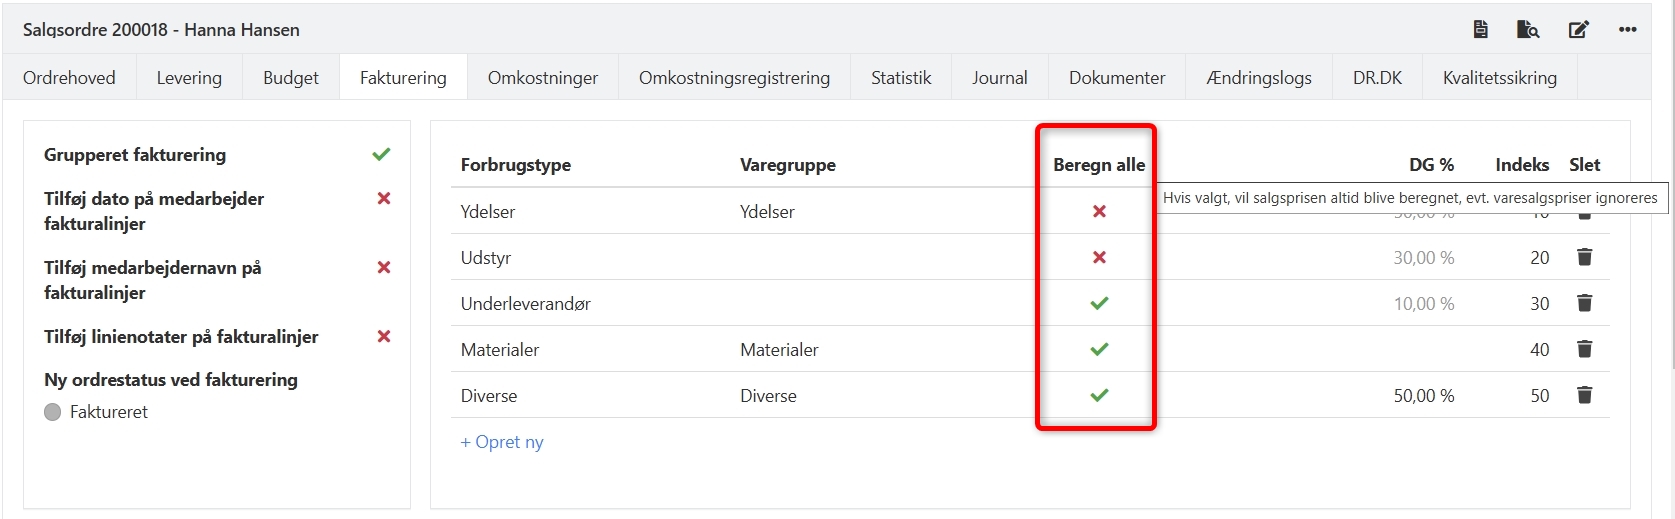This screenshot has height=519, width=1675.
Task: Click the Ydelser Forbrugstype cell
Action: coord(488,212)
